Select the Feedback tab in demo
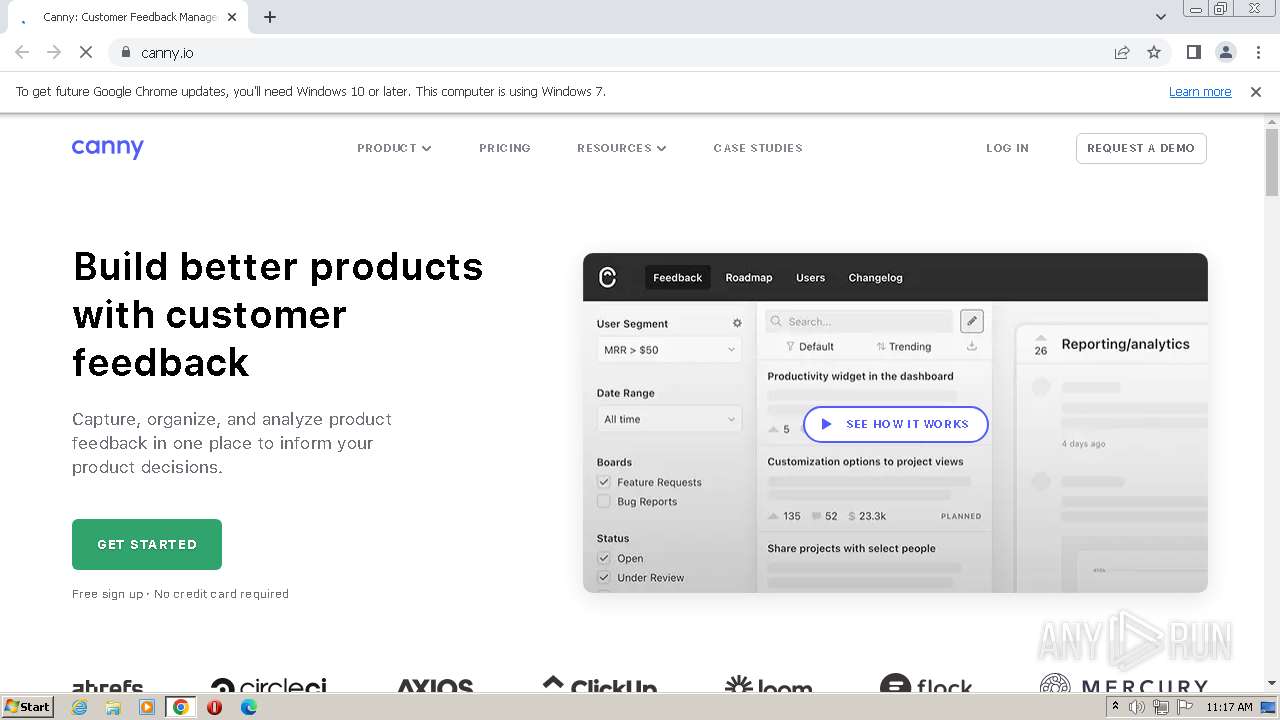1280x720 pixels. tap(678, 278)
